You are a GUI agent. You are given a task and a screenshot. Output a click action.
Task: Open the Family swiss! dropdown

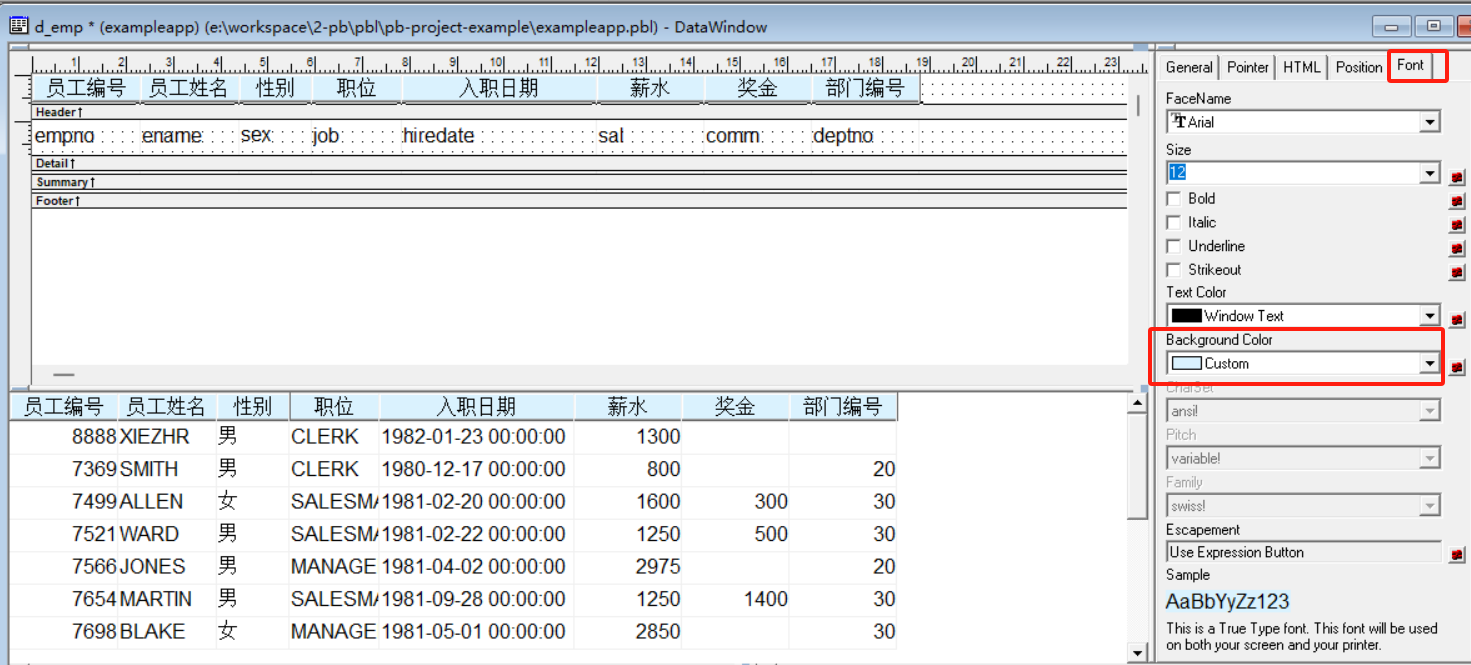coord(1430,506)
